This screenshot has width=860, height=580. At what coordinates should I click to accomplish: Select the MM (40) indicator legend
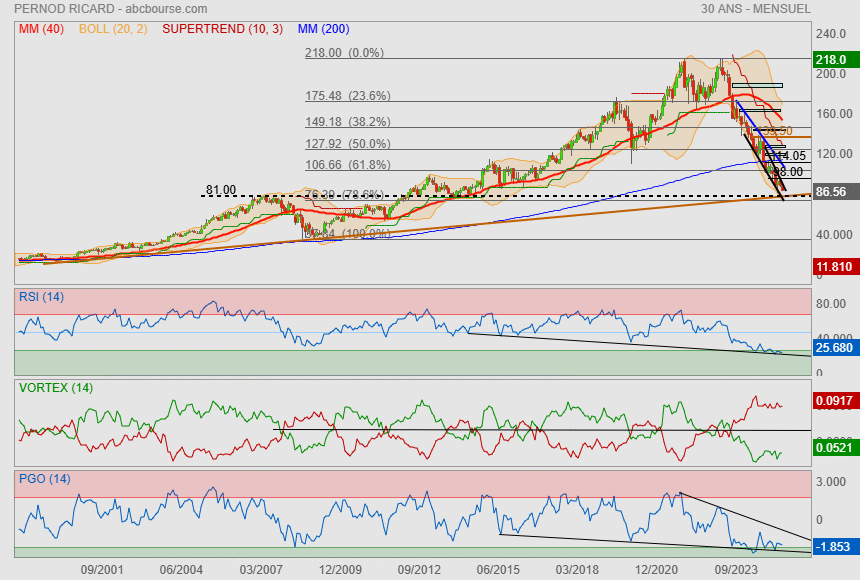[41, 29]
